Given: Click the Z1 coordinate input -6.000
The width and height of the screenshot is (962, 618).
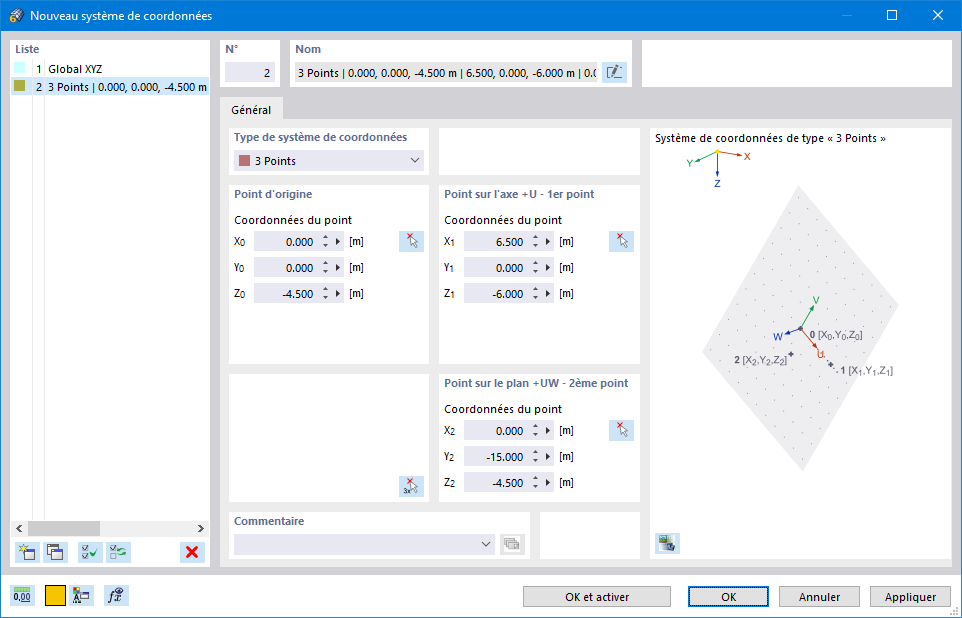Looking at the screenshot, I should tap(497, 293).
